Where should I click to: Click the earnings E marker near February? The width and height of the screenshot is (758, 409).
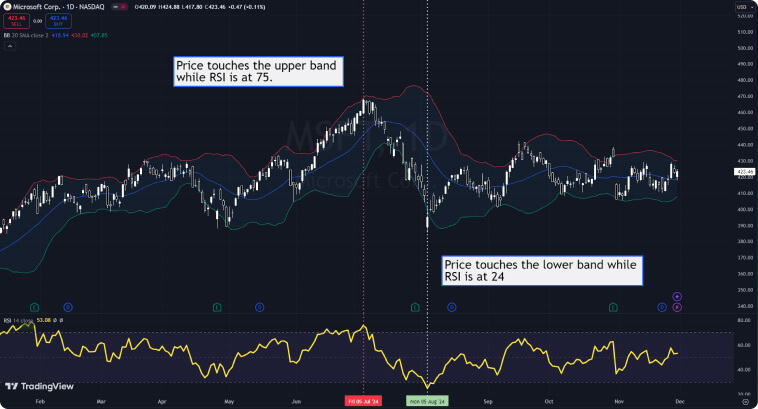(34, 307)
